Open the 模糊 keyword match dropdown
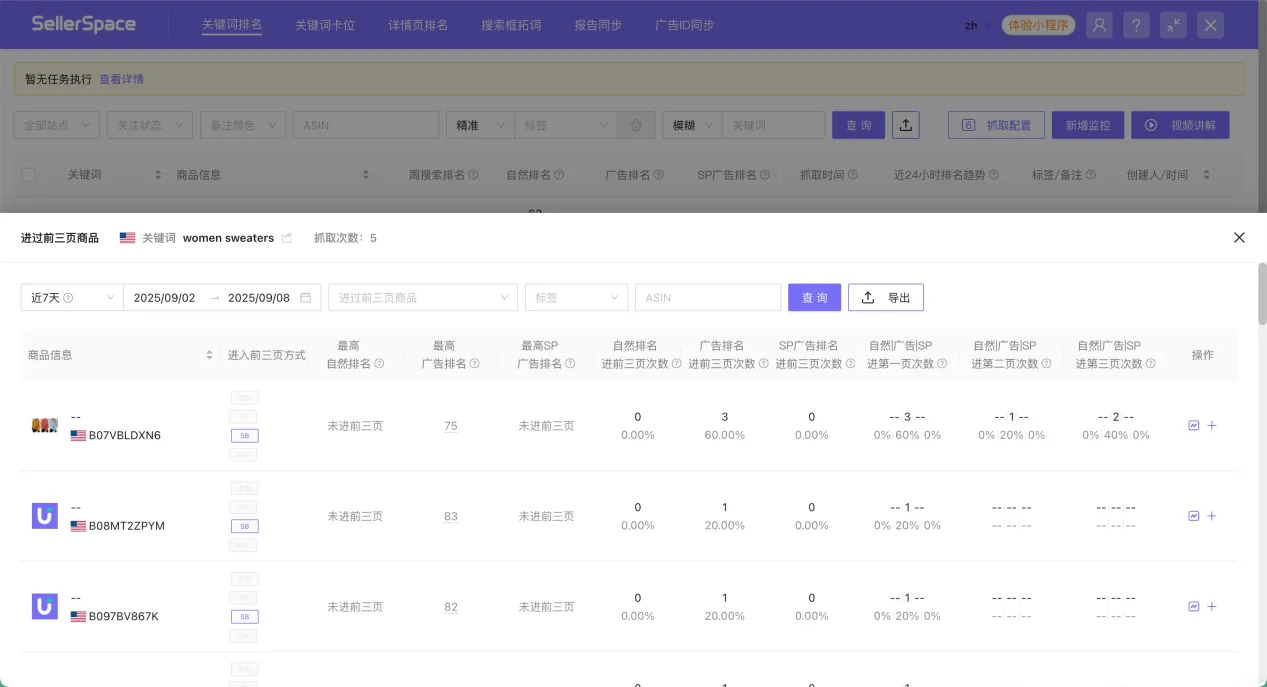 pos(692,125)
